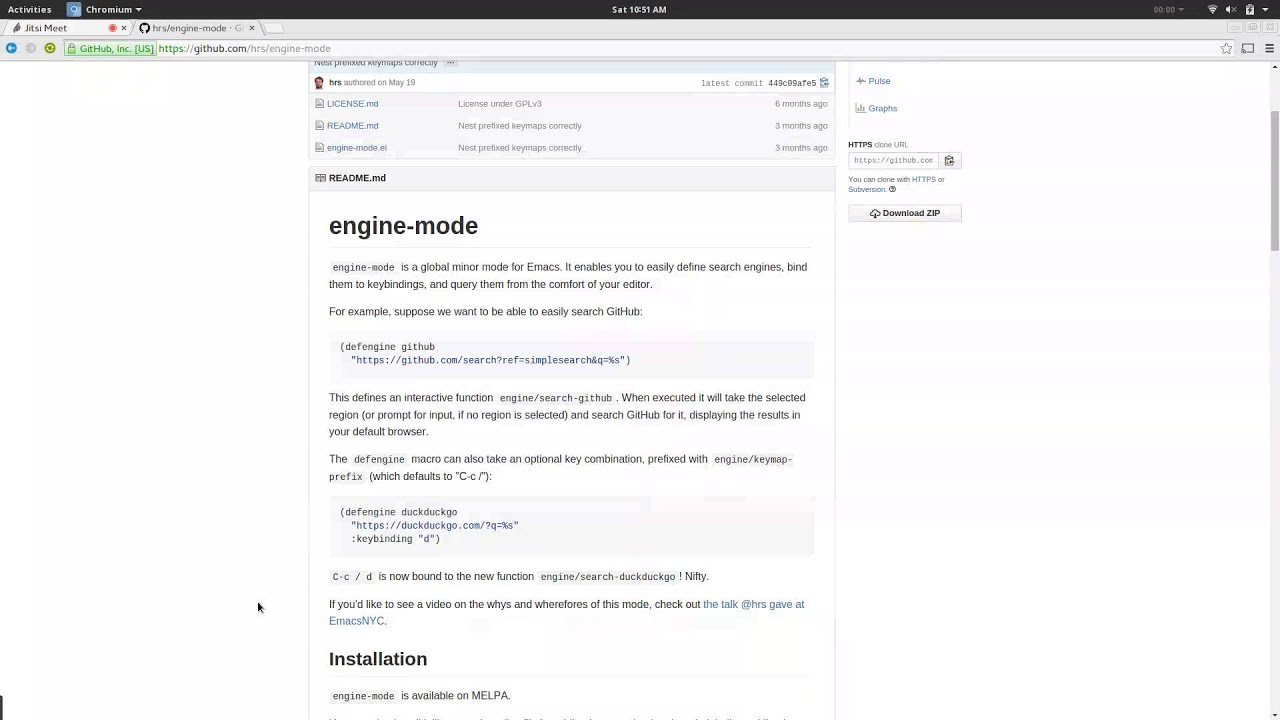This screenshot has width=1280, height=720.
Task: Open README.md row's 'Nest prefixed keymaps correctly' commit
Action: coord(519,126)
